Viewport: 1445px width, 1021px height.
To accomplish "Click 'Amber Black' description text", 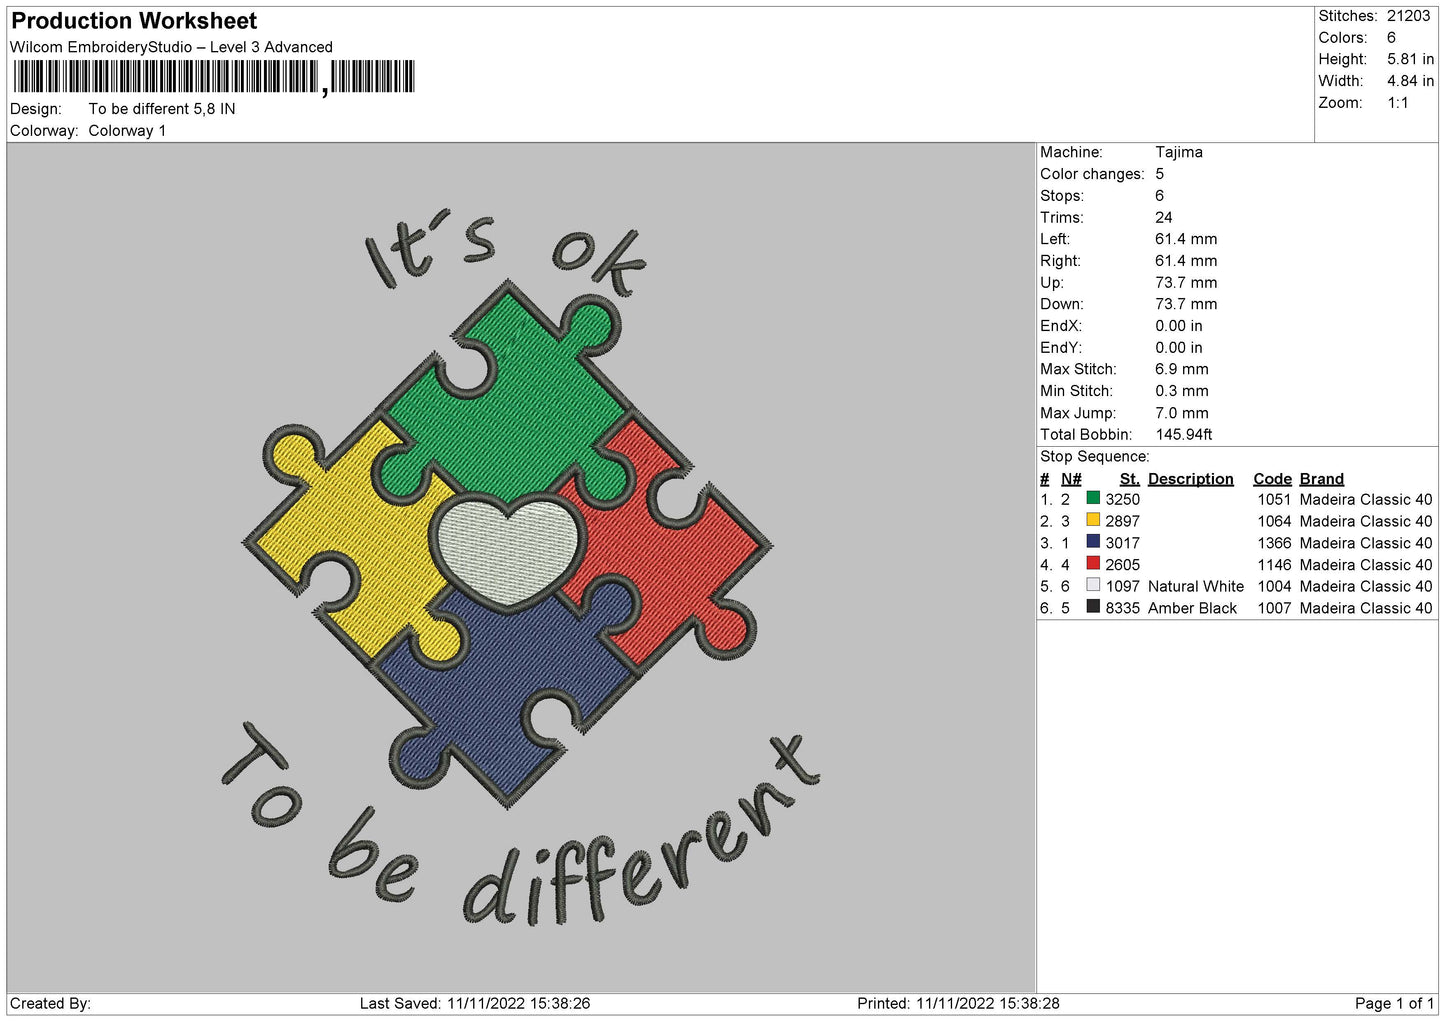I will (x=1193, y=608).
